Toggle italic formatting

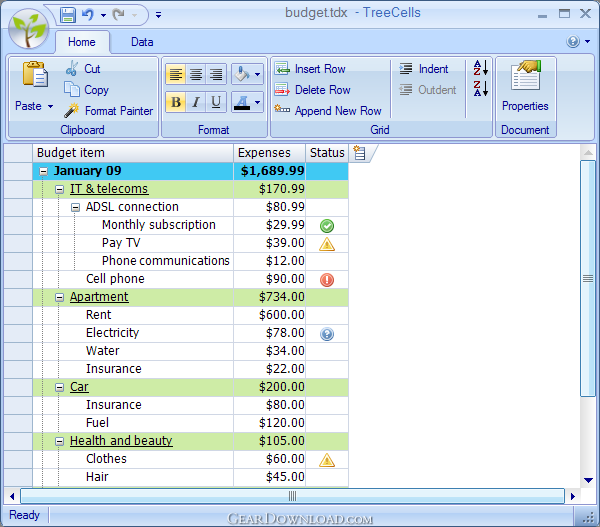click(196, 102)
